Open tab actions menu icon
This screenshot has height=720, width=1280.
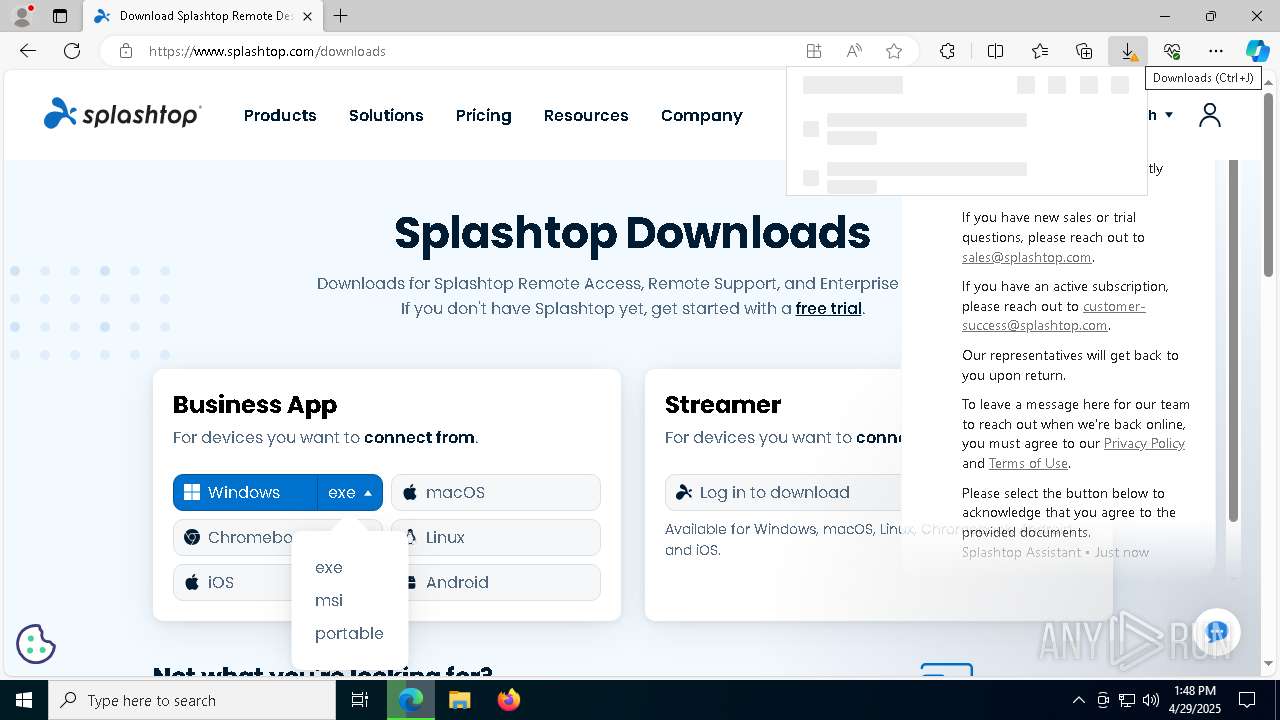(60, 16)
